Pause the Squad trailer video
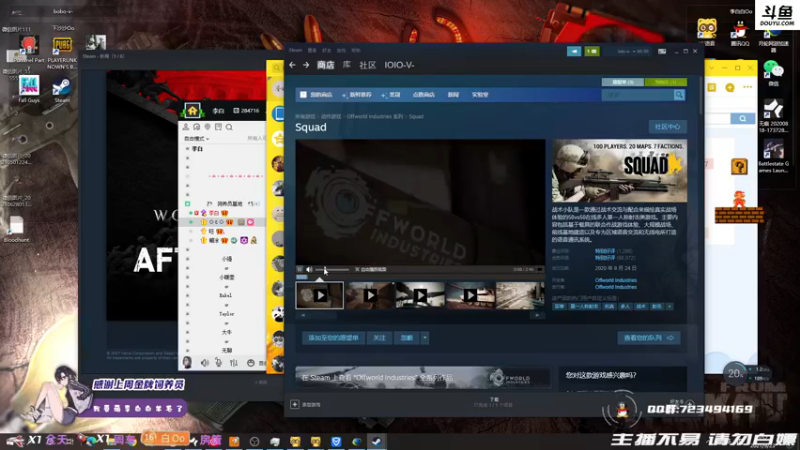Viewport: 800px width, 450px height. 300,269
